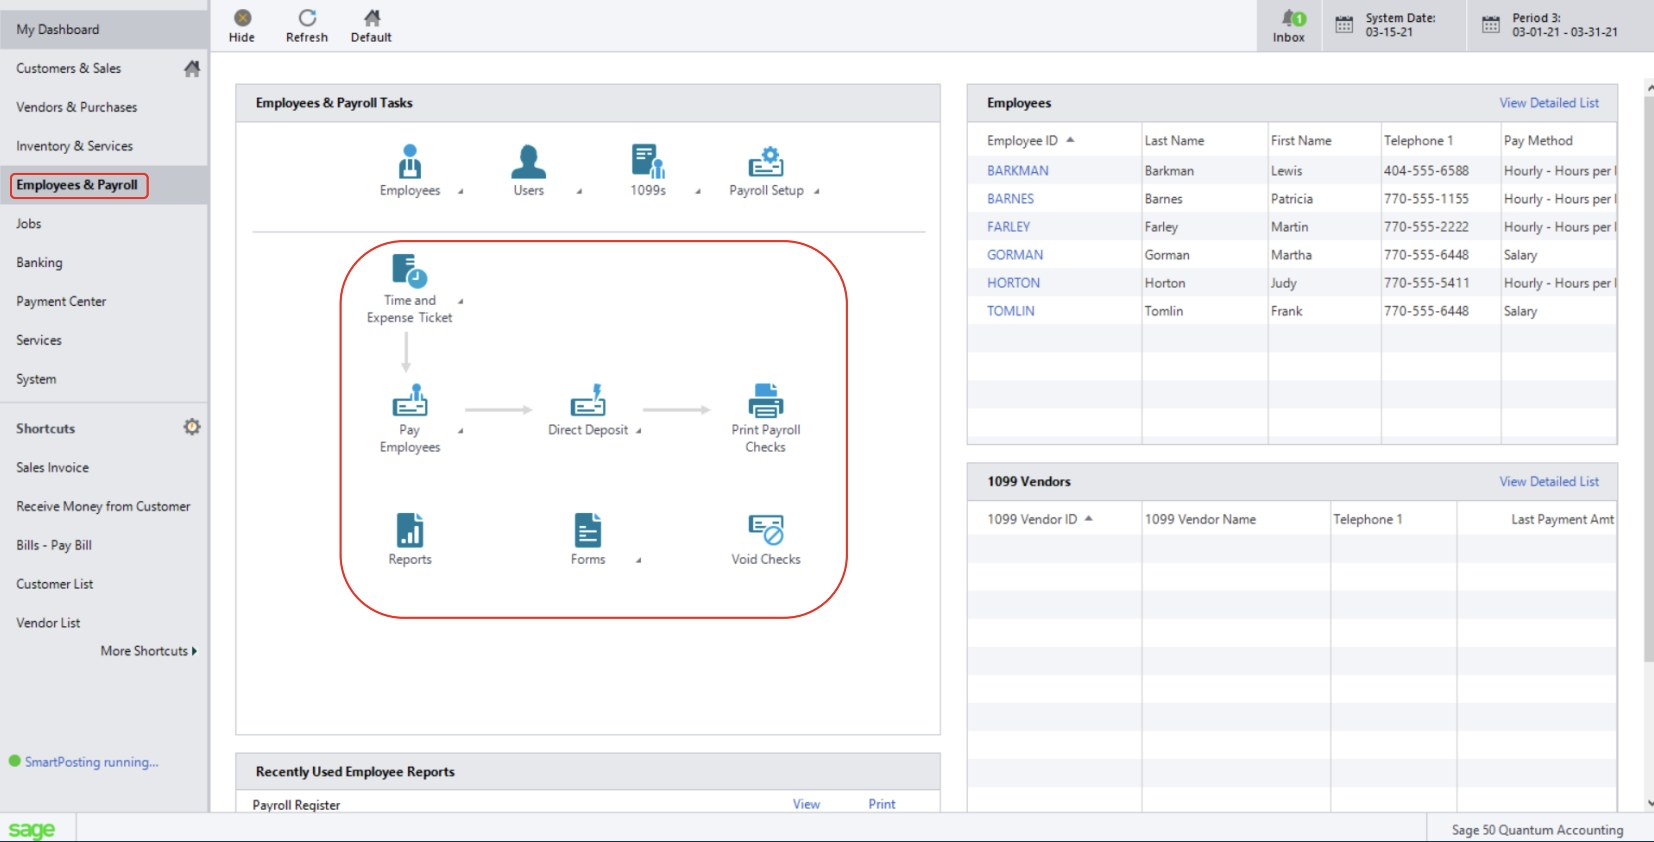Viewport: 1654px width, 842px height.
Task: Open the Employees task icon
Action: coord(410,161)
